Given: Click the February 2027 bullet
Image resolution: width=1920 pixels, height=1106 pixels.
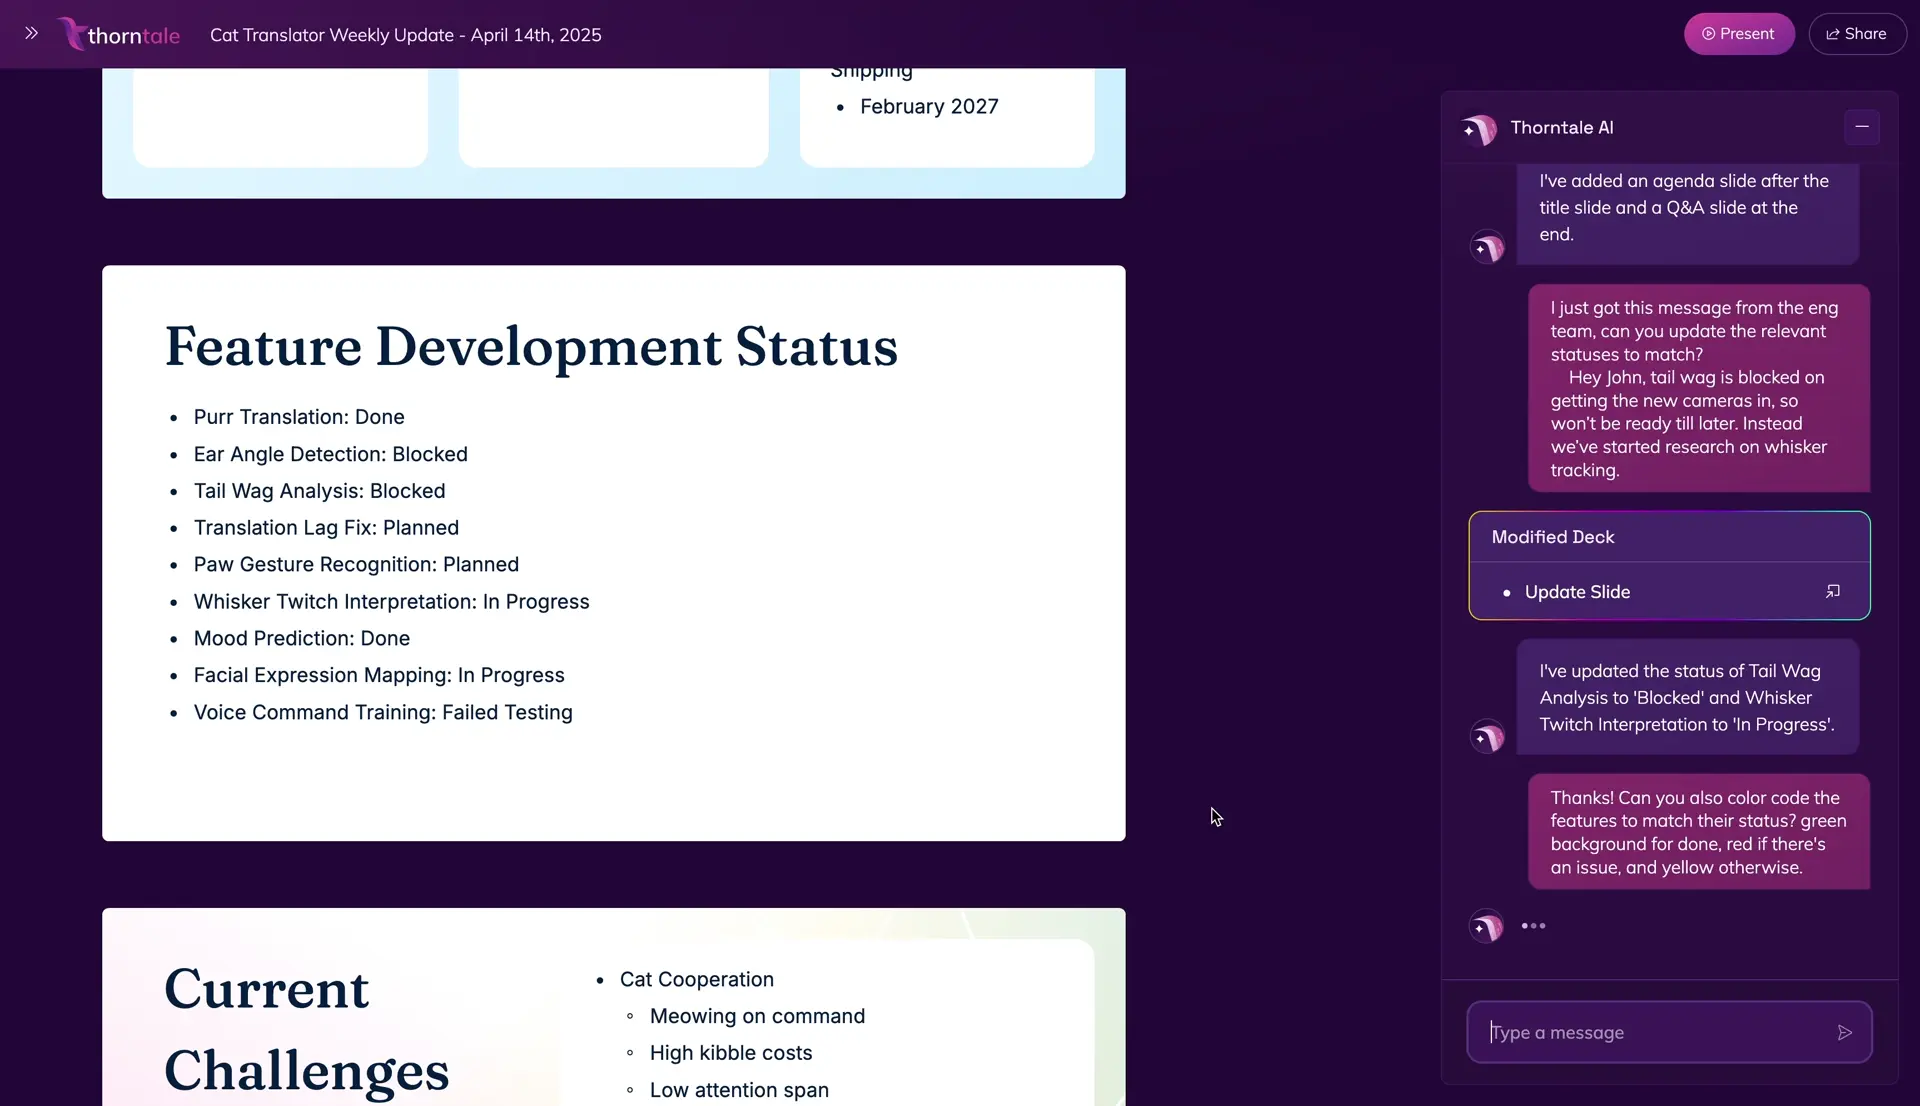Looking at the screenshot, I should [x=929, y=107].
